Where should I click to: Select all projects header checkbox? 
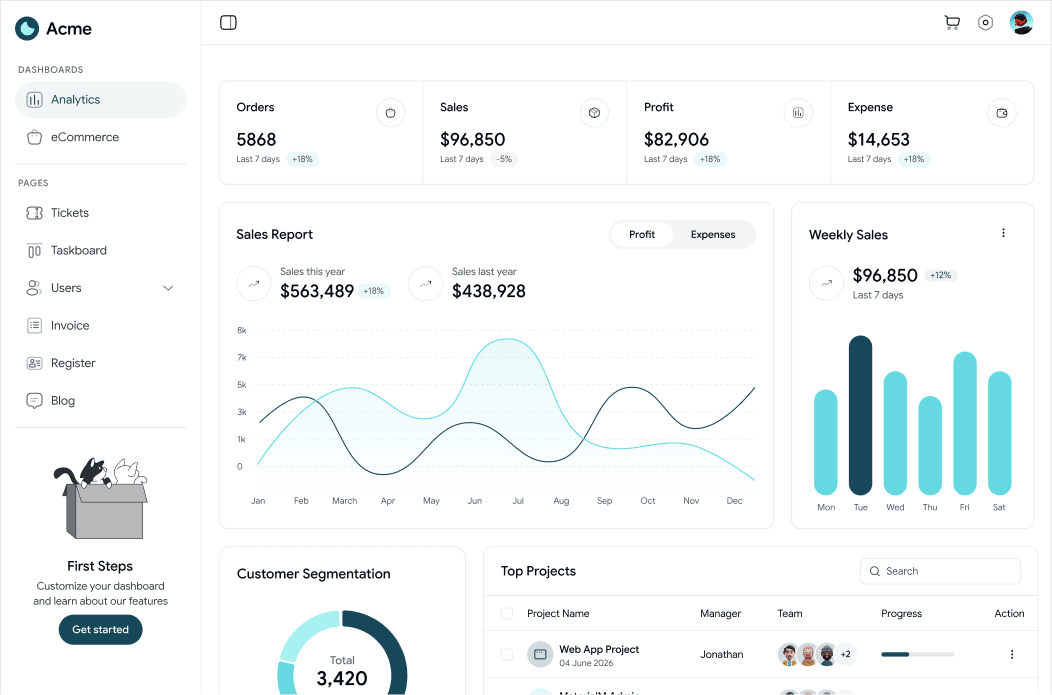click(507, 614)
